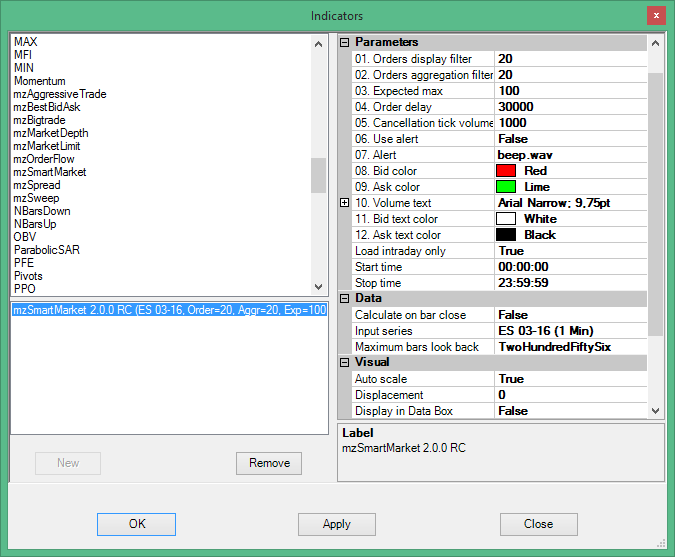Click indicator list scroll down arrow

pos(319,287)
